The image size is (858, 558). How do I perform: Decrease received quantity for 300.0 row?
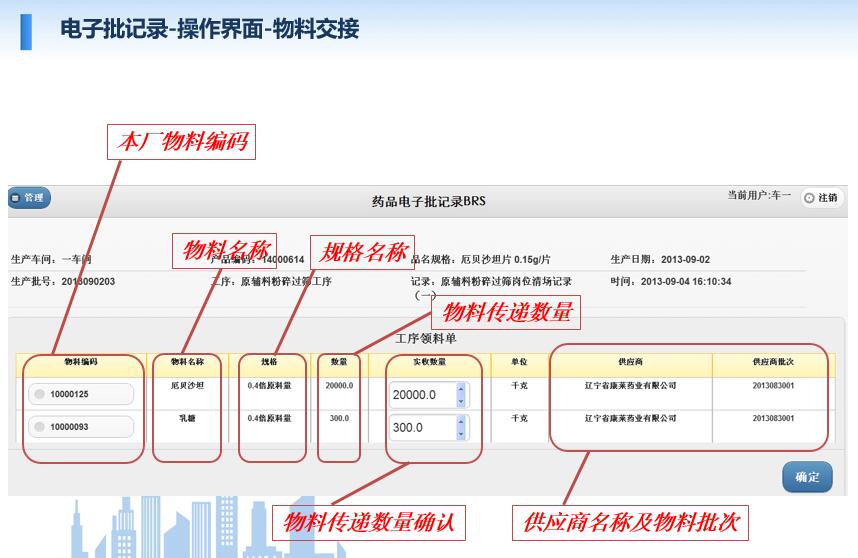pos(460,434)
